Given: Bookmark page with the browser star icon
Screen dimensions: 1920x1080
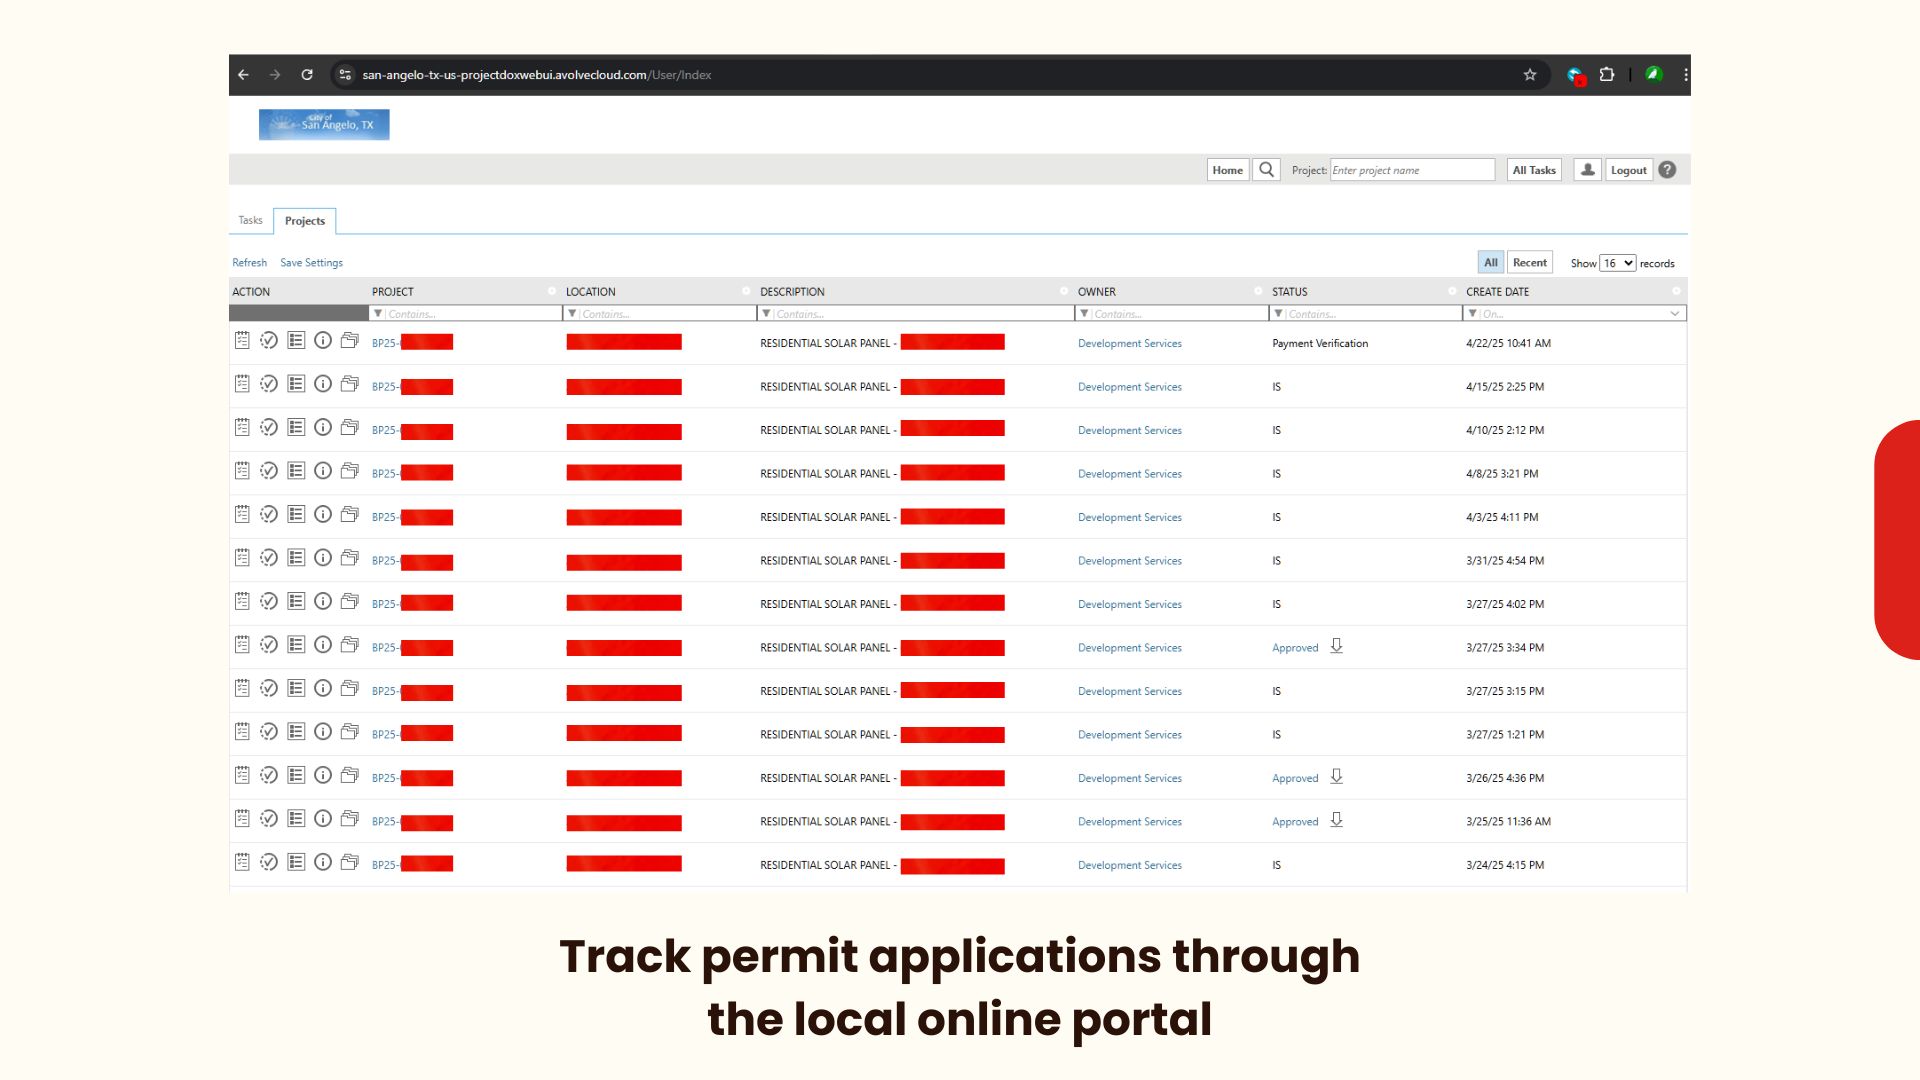Looking at the screenshot, I should point(1529,75).
